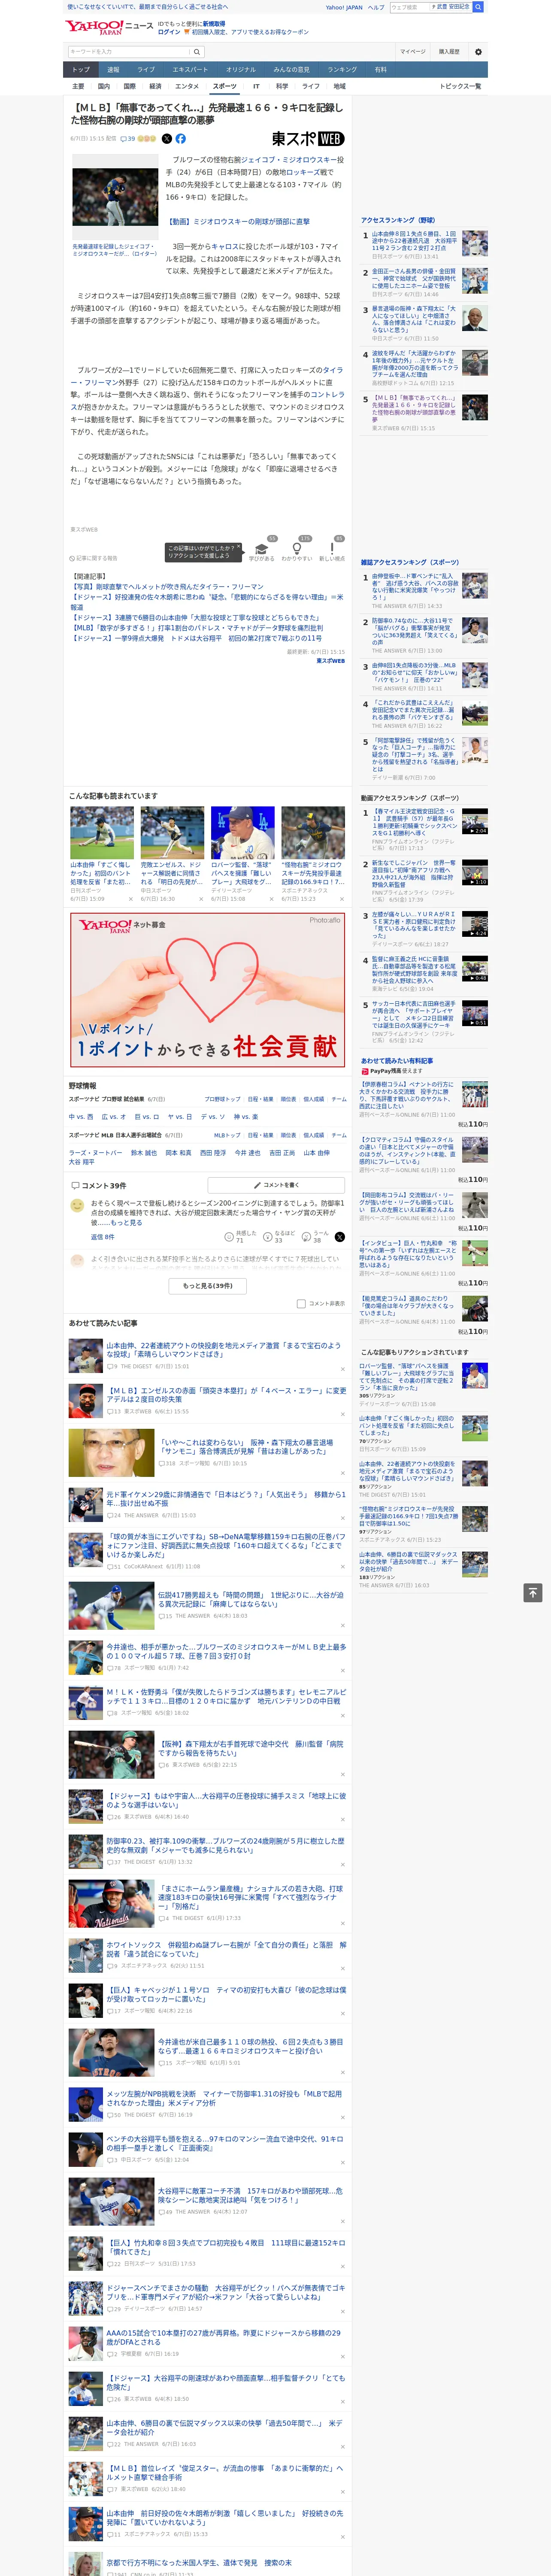The height and width of the screenshot is (2576, 551).
Task: Click the なるほど reaction on the comment
Action: pyautogui.click(x=279, y=1237)
